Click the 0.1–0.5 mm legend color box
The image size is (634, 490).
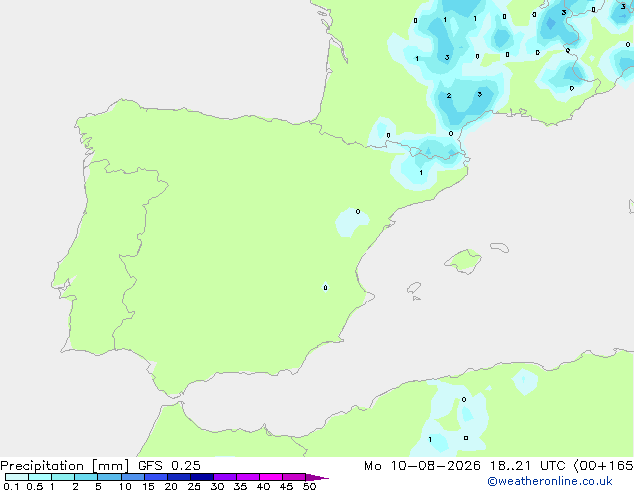17,477
